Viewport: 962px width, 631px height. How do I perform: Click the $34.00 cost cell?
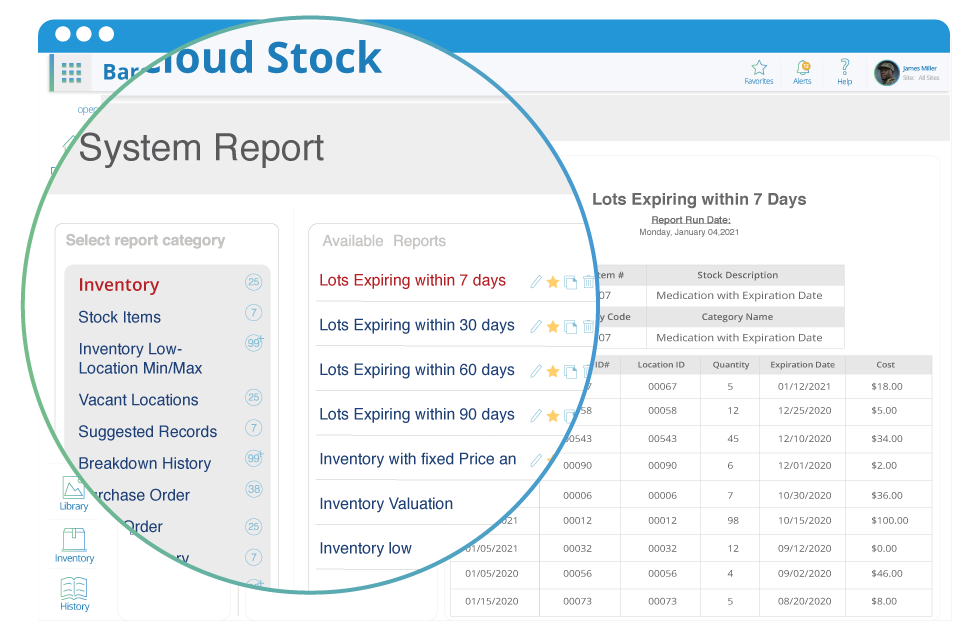(x=887, y=439)
